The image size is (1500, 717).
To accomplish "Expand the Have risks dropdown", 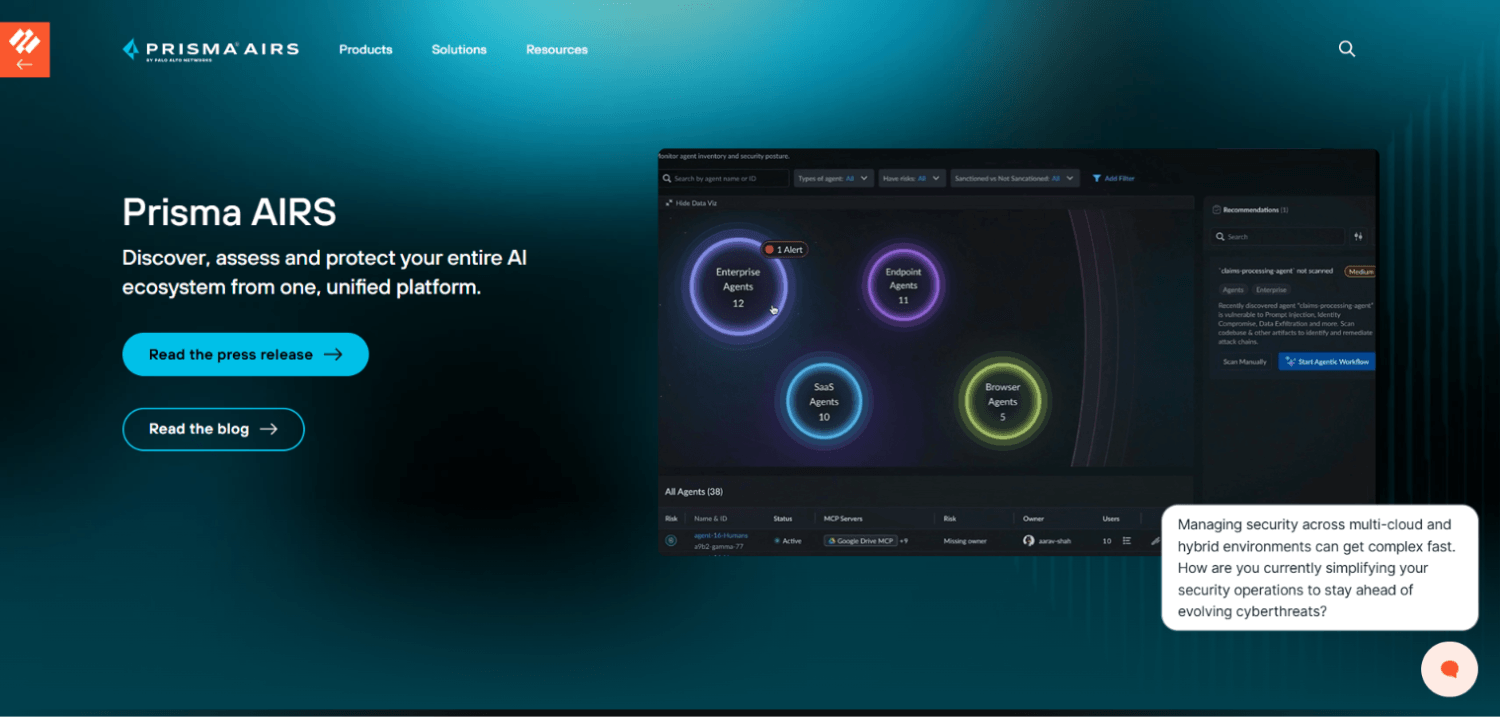I will pos(911,179).
